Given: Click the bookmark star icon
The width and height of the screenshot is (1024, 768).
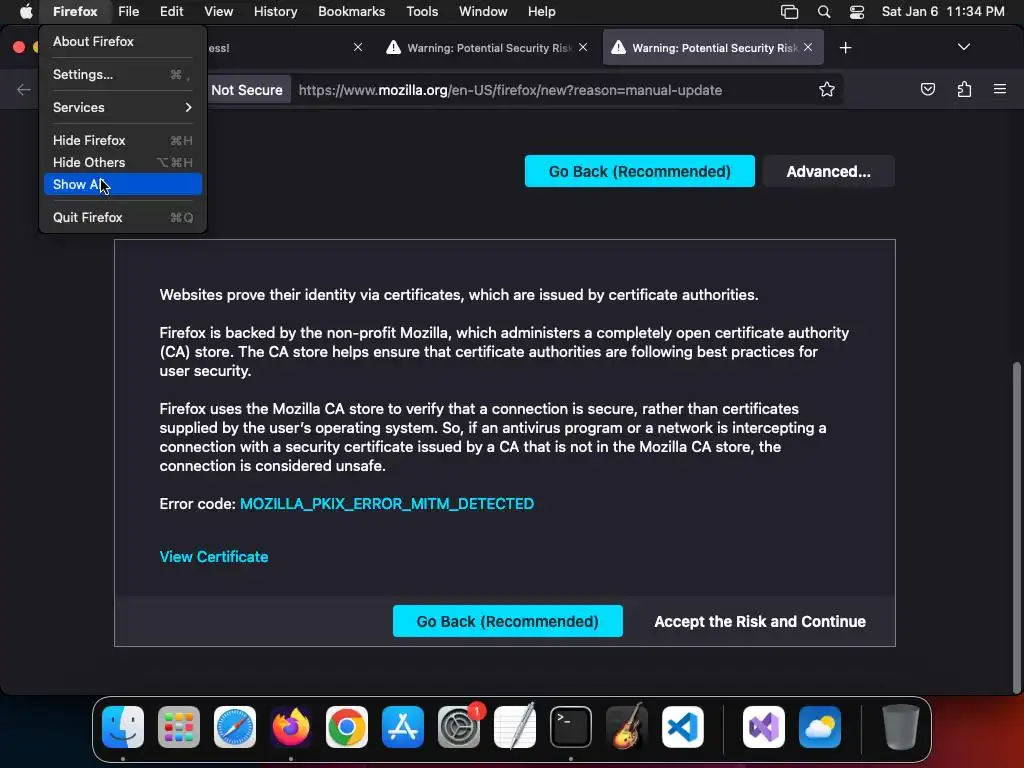Looking at the screenshot, I should click(826, 89).
